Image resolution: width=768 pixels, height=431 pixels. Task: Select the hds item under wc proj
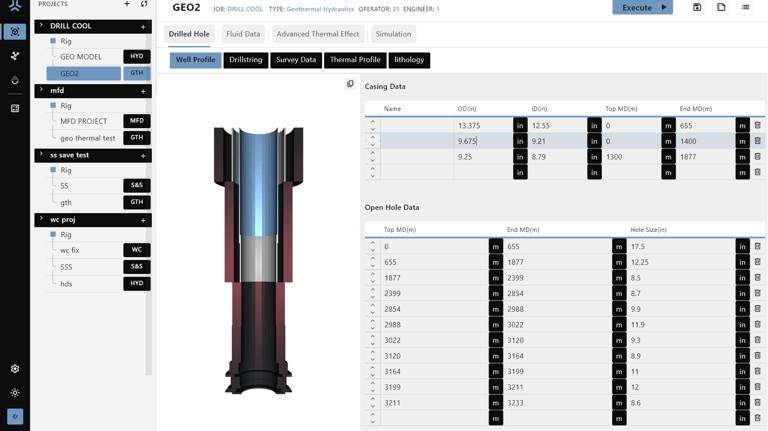coord(66,284)
